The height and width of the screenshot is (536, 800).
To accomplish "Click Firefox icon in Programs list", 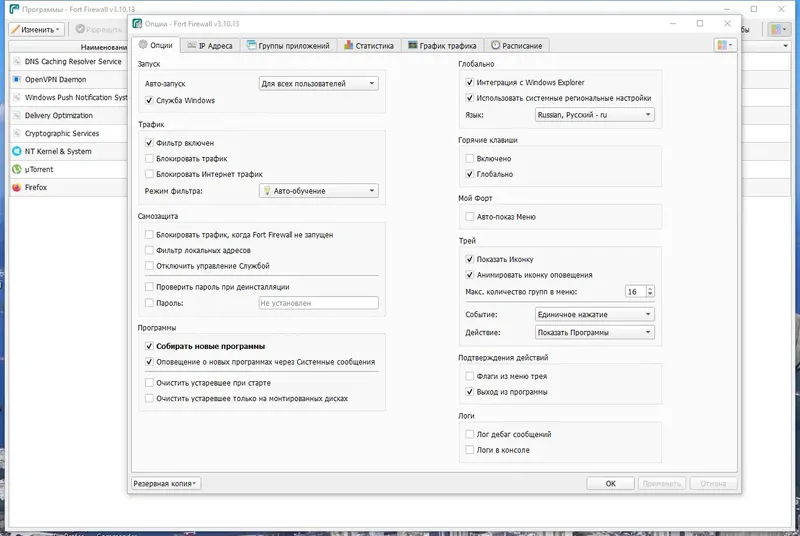I will [17, 187].
